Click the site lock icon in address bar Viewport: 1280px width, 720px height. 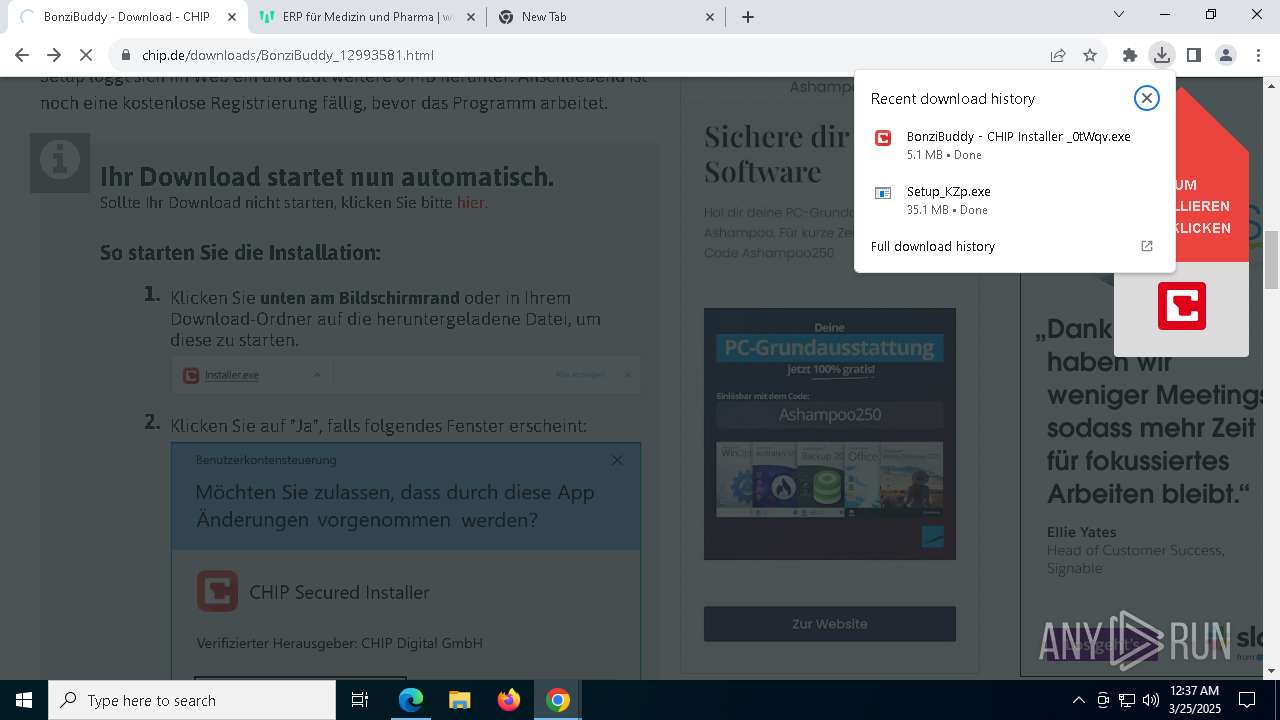125,55
